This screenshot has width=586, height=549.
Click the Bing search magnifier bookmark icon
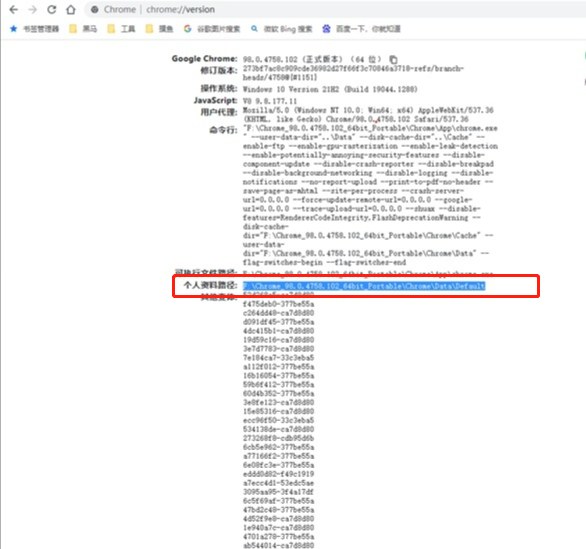(254, 29)
